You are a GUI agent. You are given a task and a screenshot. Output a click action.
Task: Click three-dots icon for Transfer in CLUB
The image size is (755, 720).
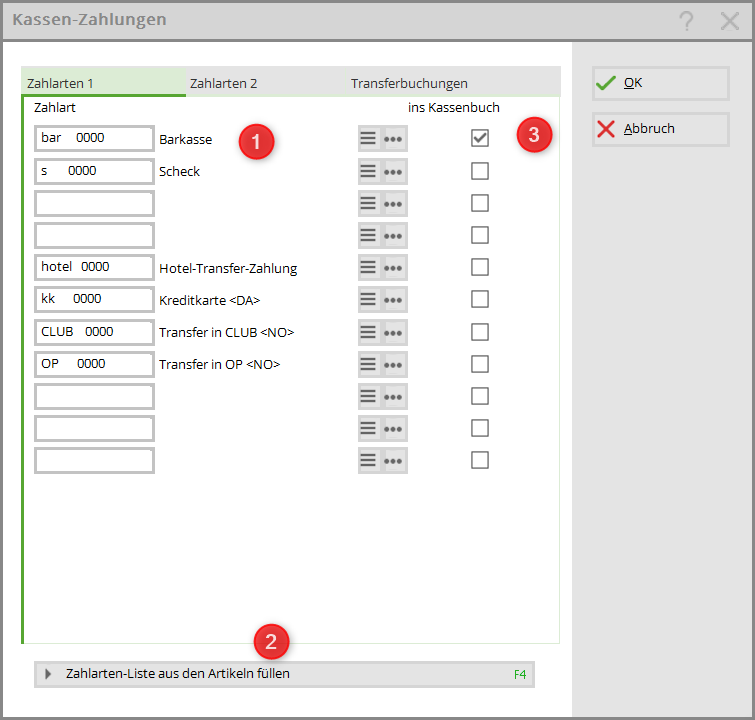click(394, 331)
